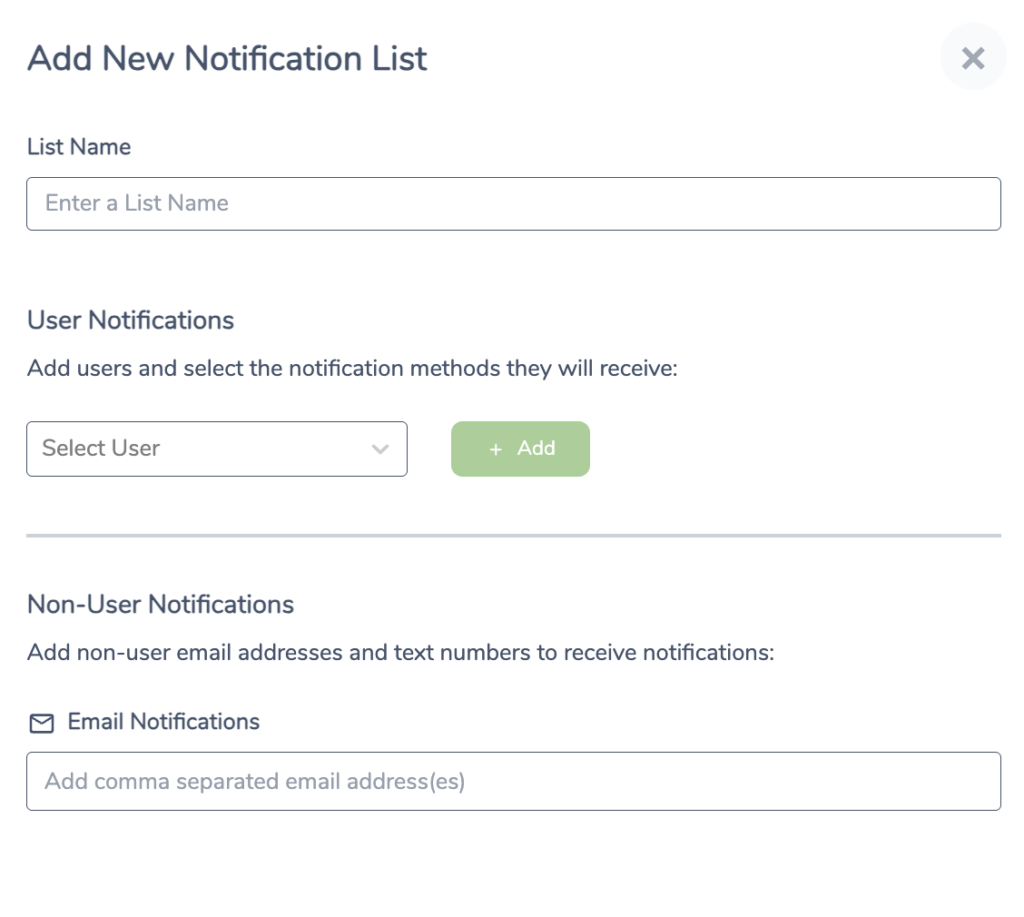Click the comma separated email addresses field
The height and width of the screenshot is (917, 1024).
pyautogui.click(x=513, y=781)
